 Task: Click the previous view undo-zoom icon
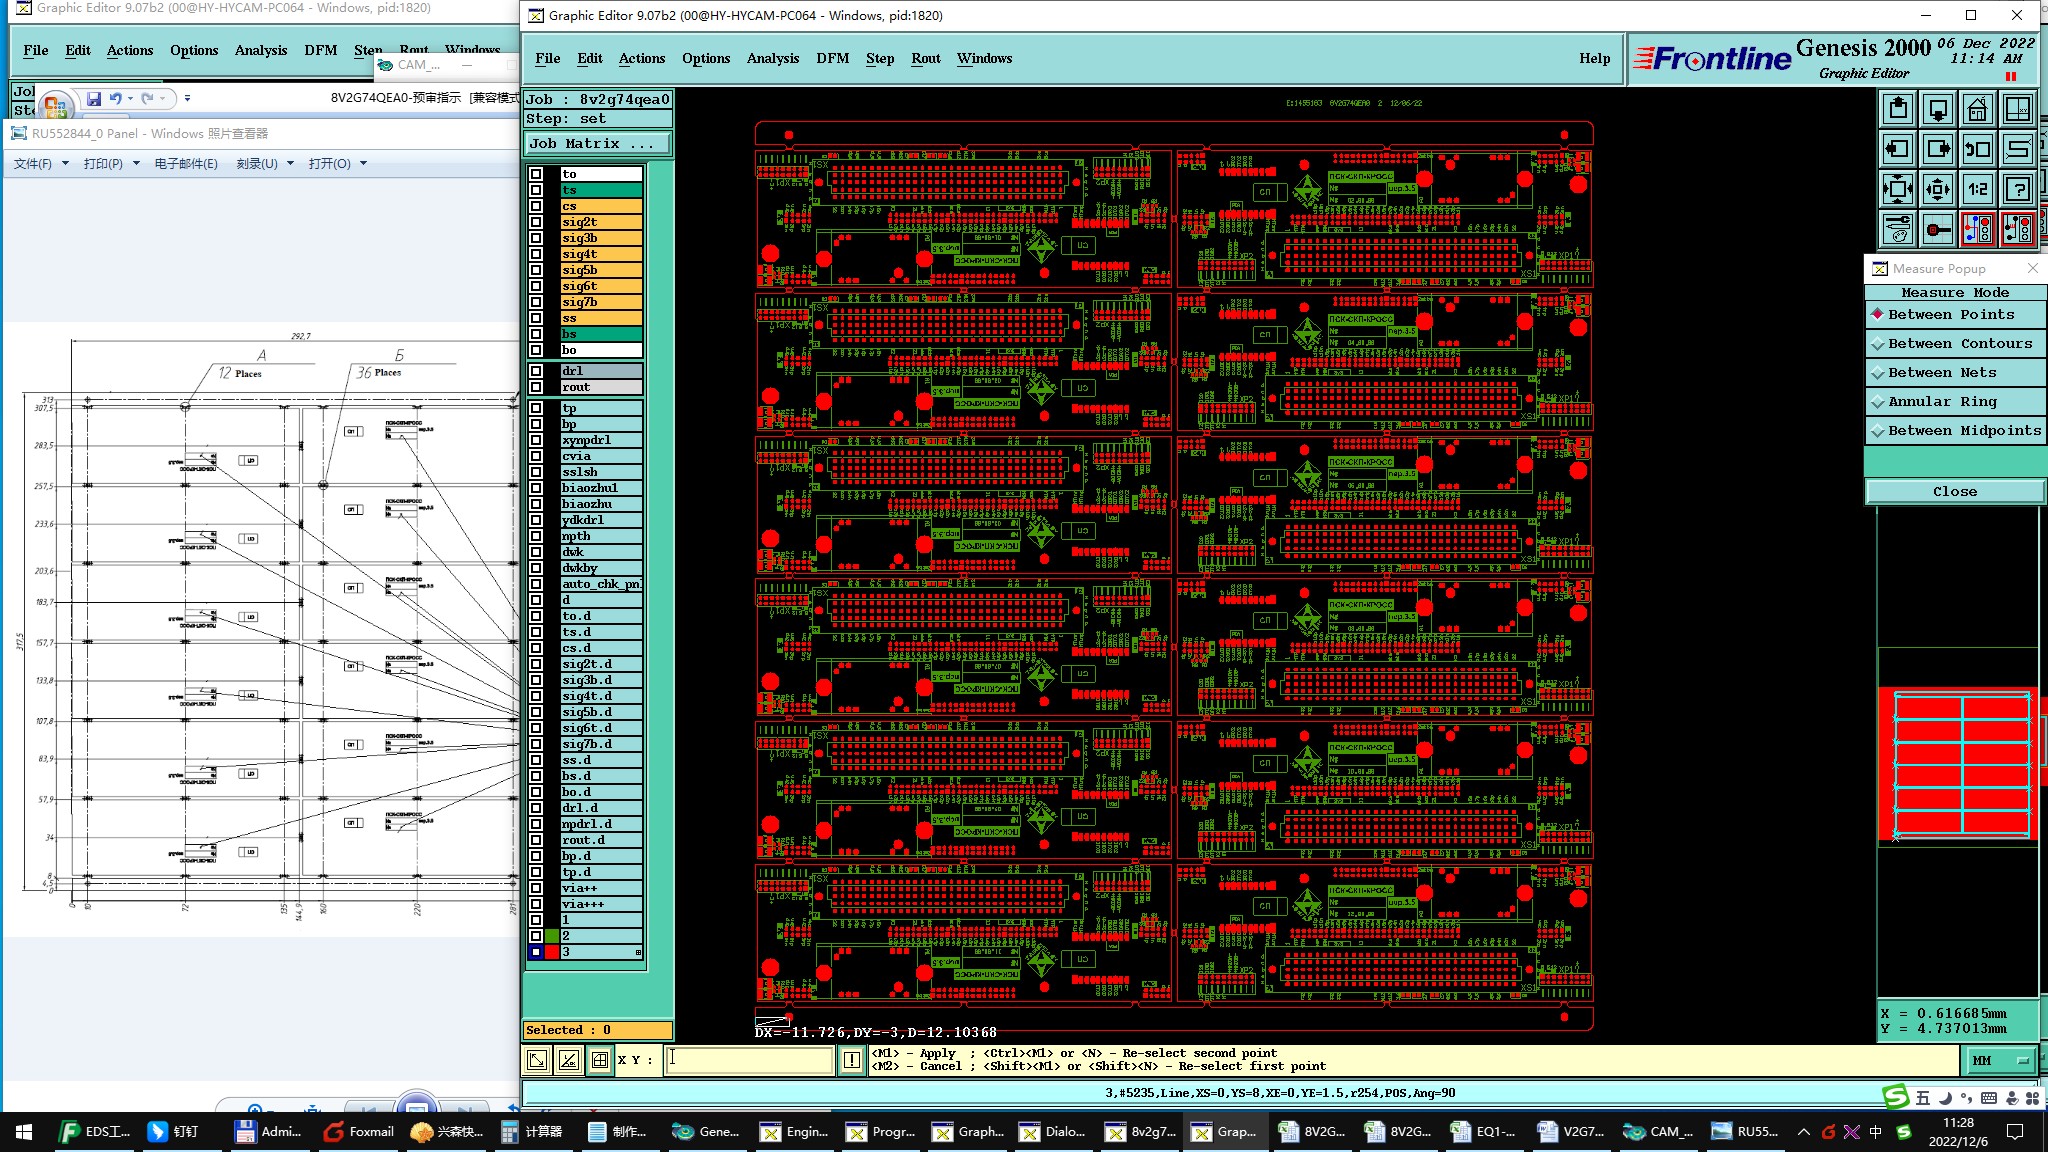coord(1977,149)
